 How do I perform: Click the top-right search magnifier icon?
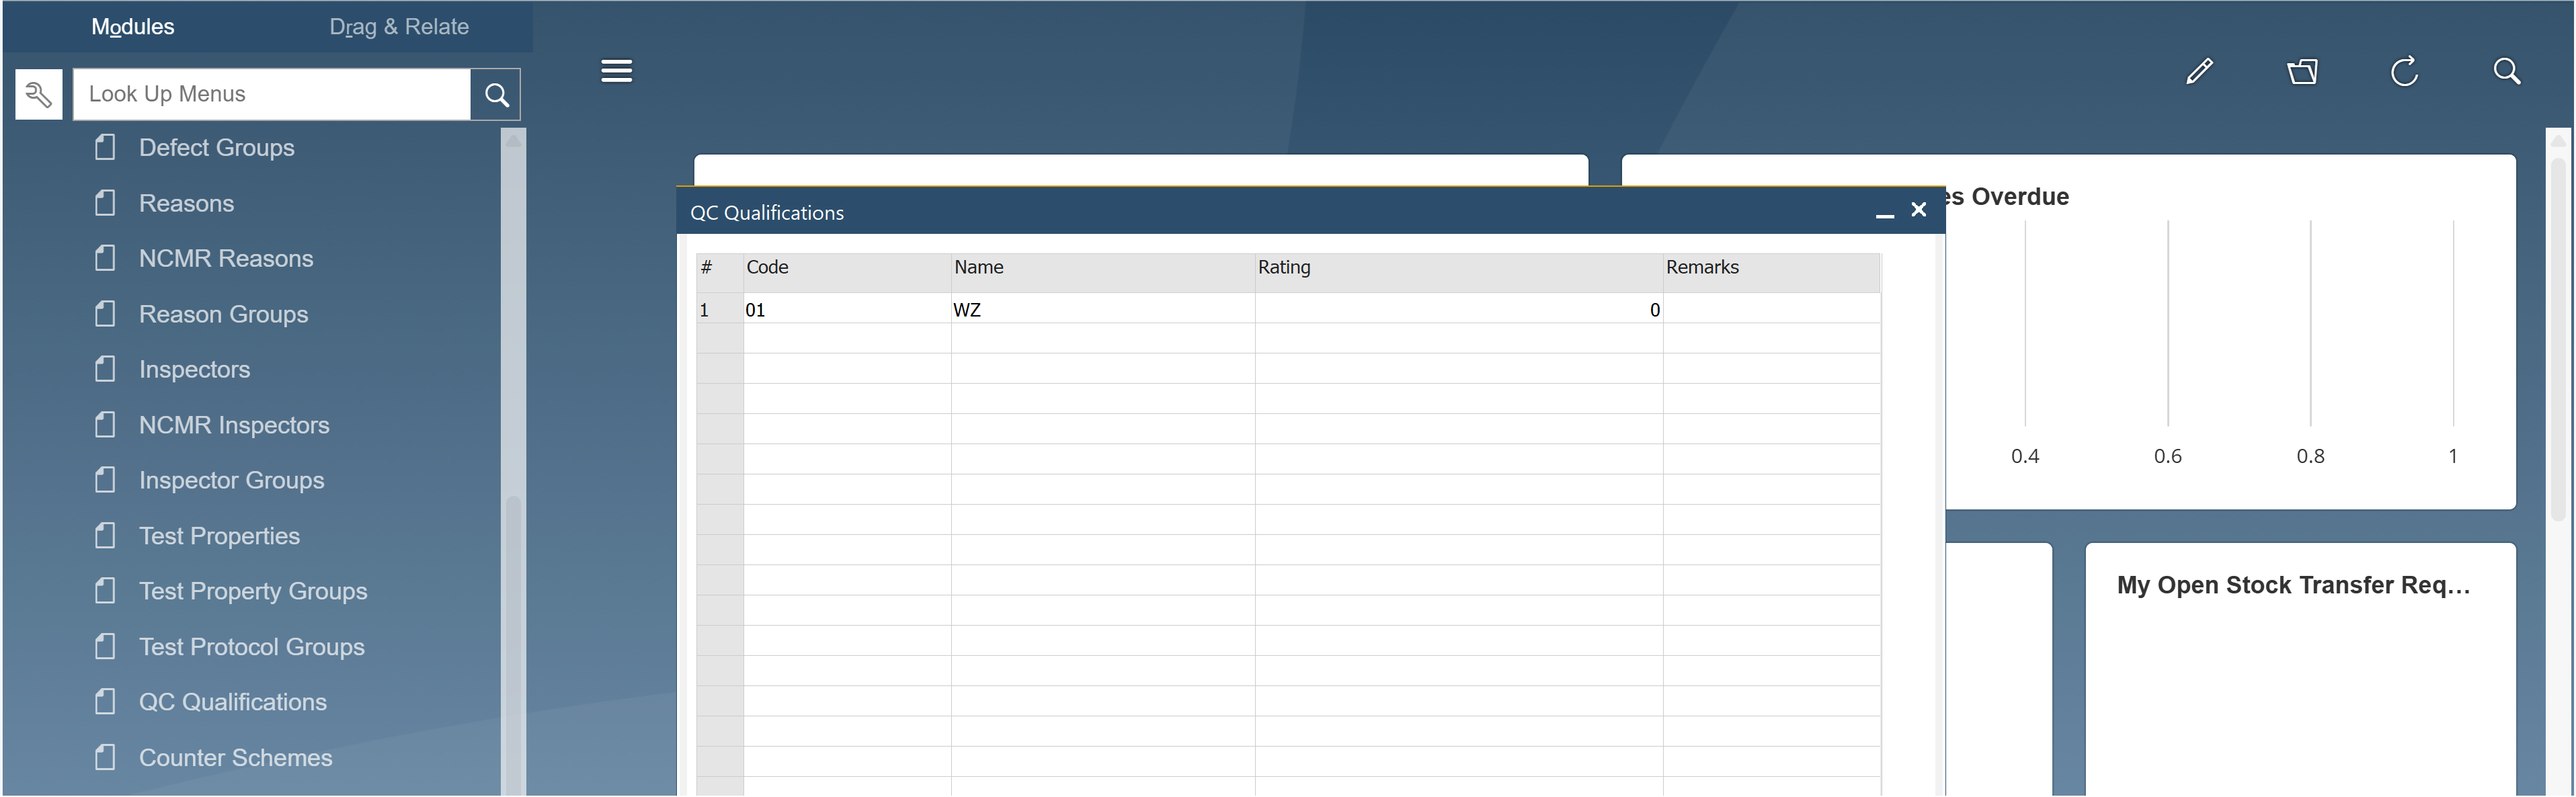coord(2507,71)
